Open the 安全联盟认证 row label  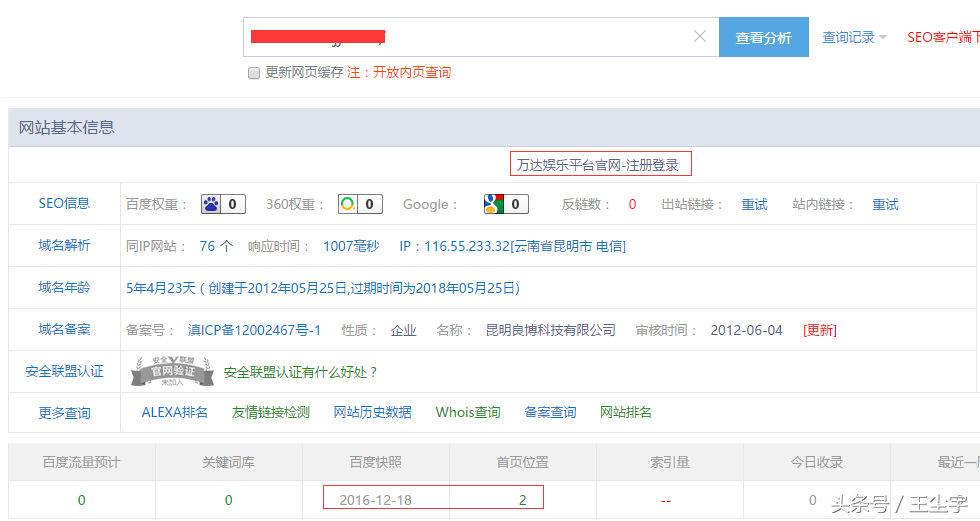(x=64, y=371)
